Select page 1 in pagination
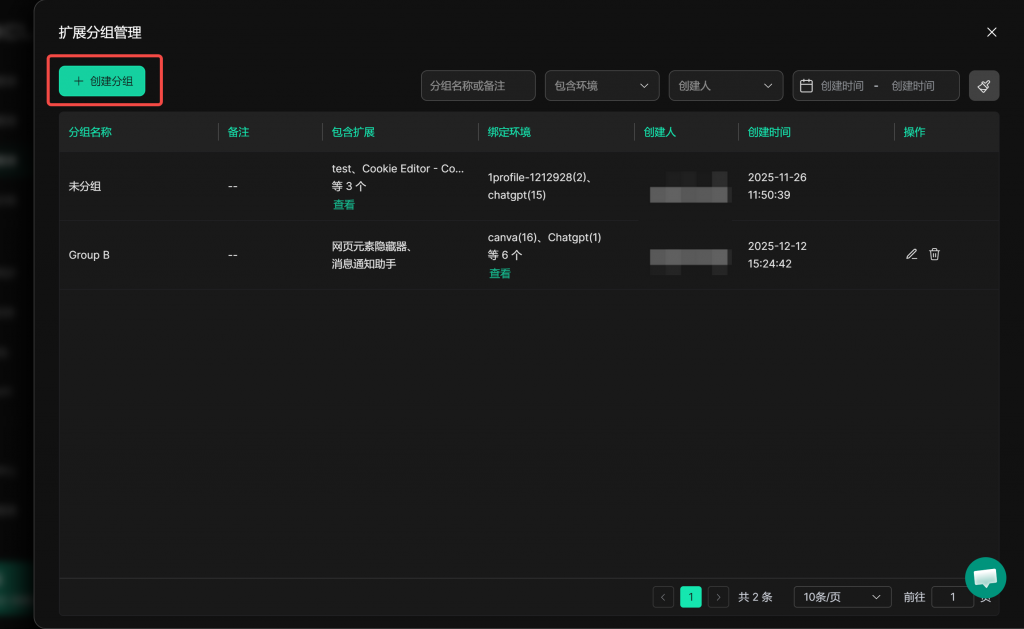 click(x=690, y=597)
